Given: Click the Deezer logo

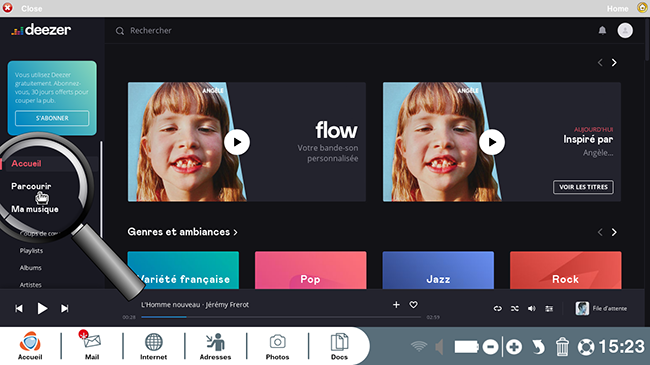Looking at the screenshot, I should tap(41, 30).
